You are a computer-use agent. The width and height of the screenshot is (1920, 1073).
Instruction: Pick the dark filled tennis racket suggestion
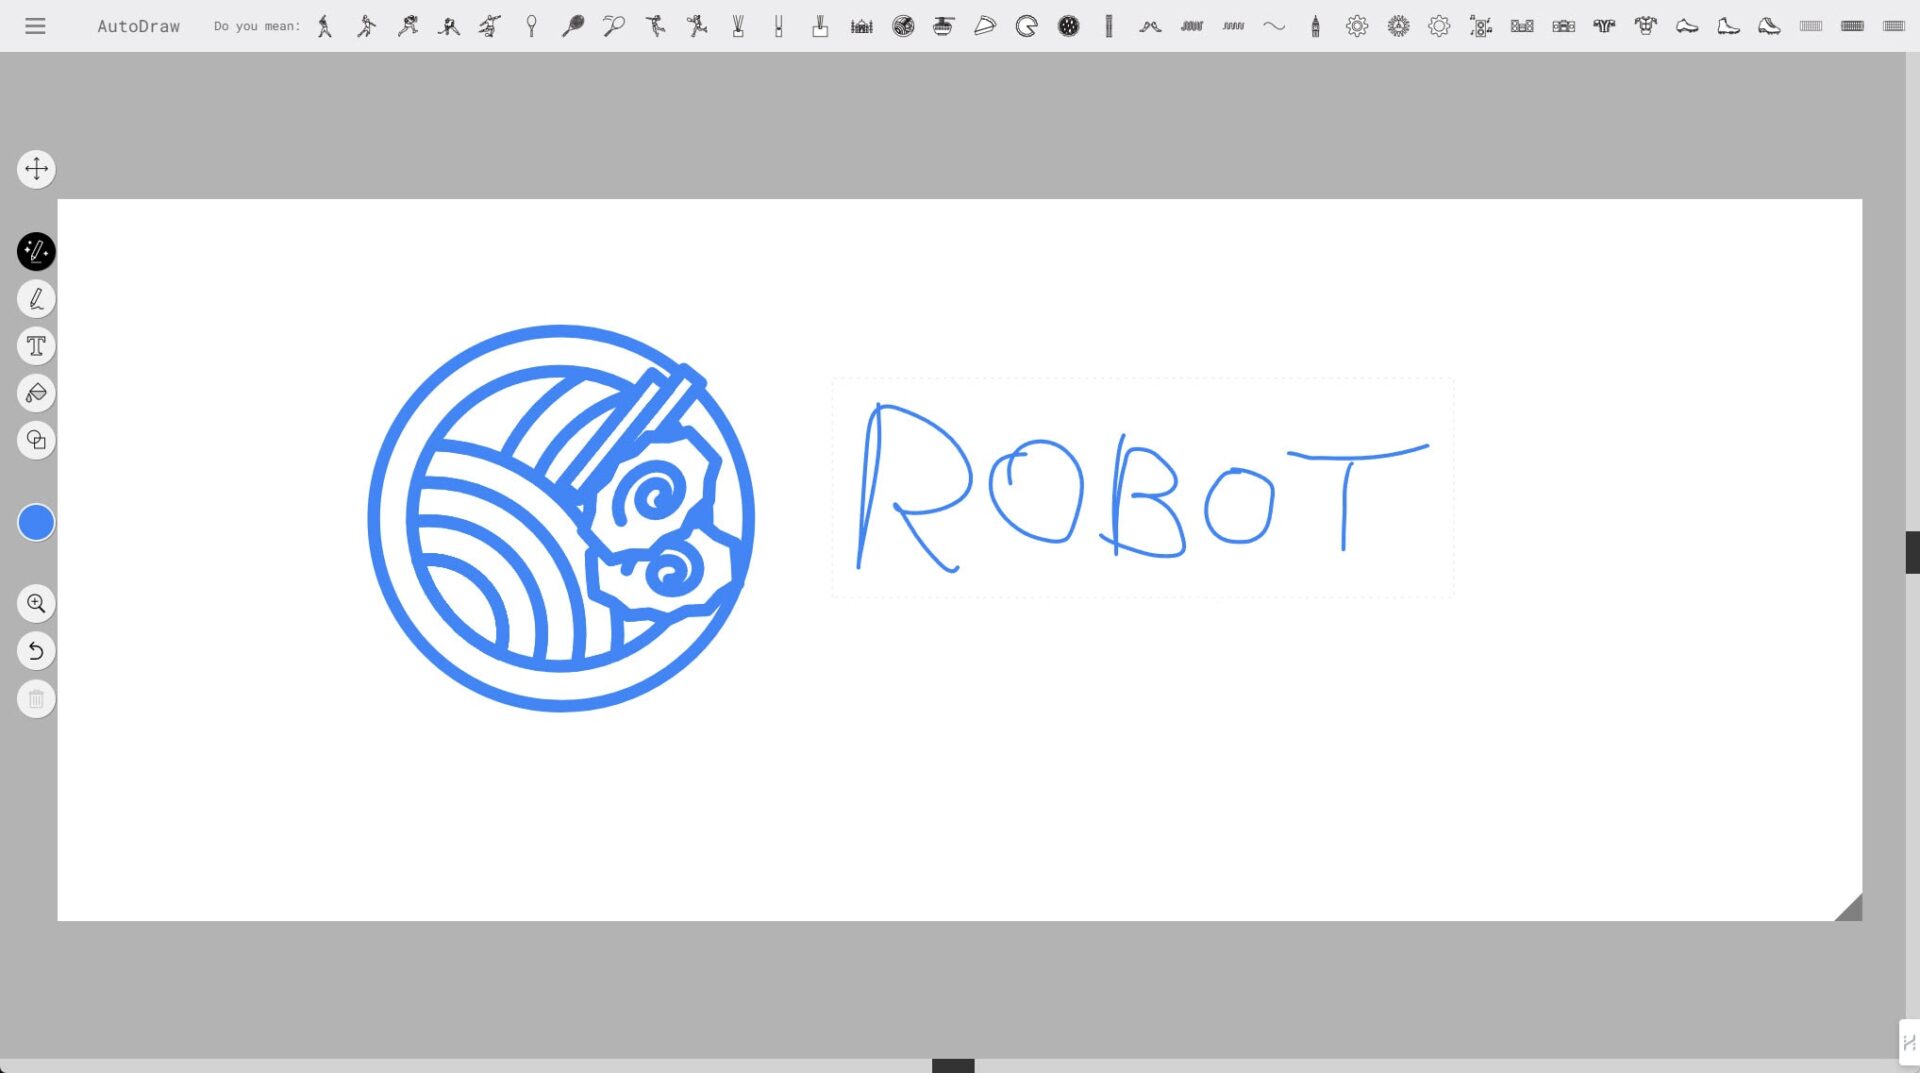573,26
